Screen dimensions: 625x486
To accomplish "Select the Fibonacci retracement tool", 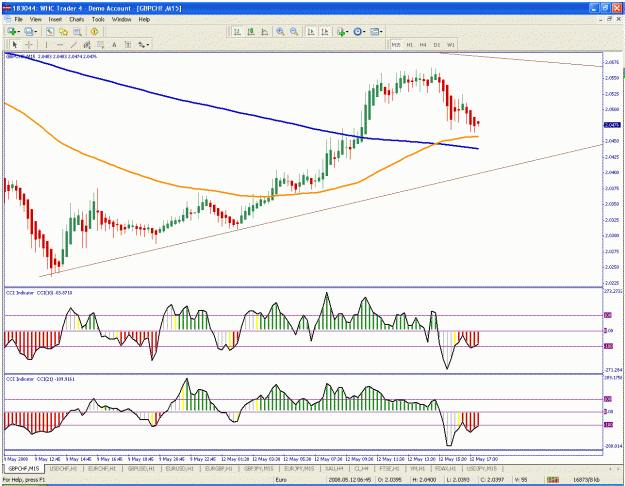I will 101,45.
